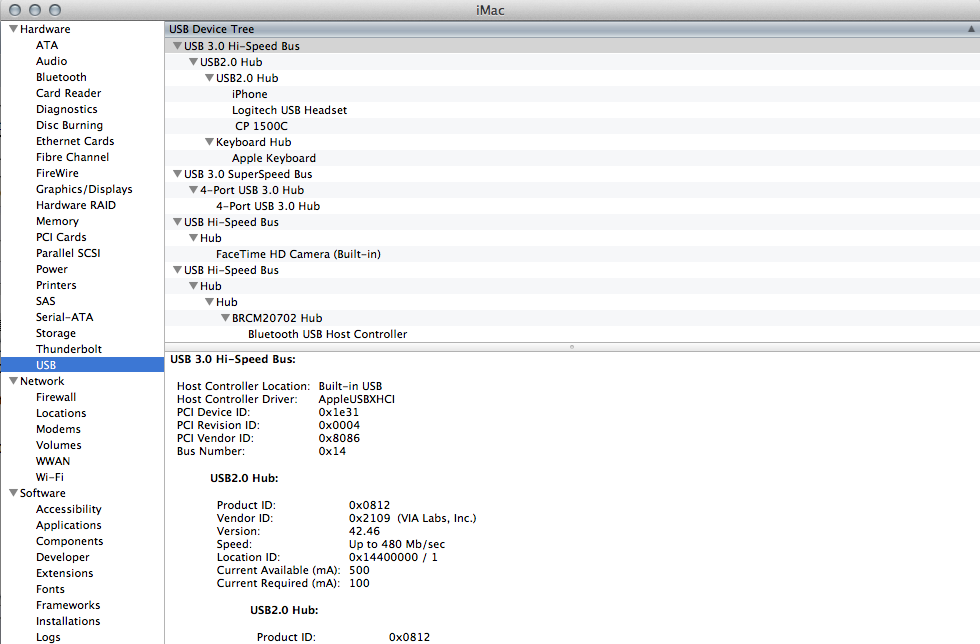
Task: Open Wi-Fi information
Action: pyautogui.click(x=49, y=477)
